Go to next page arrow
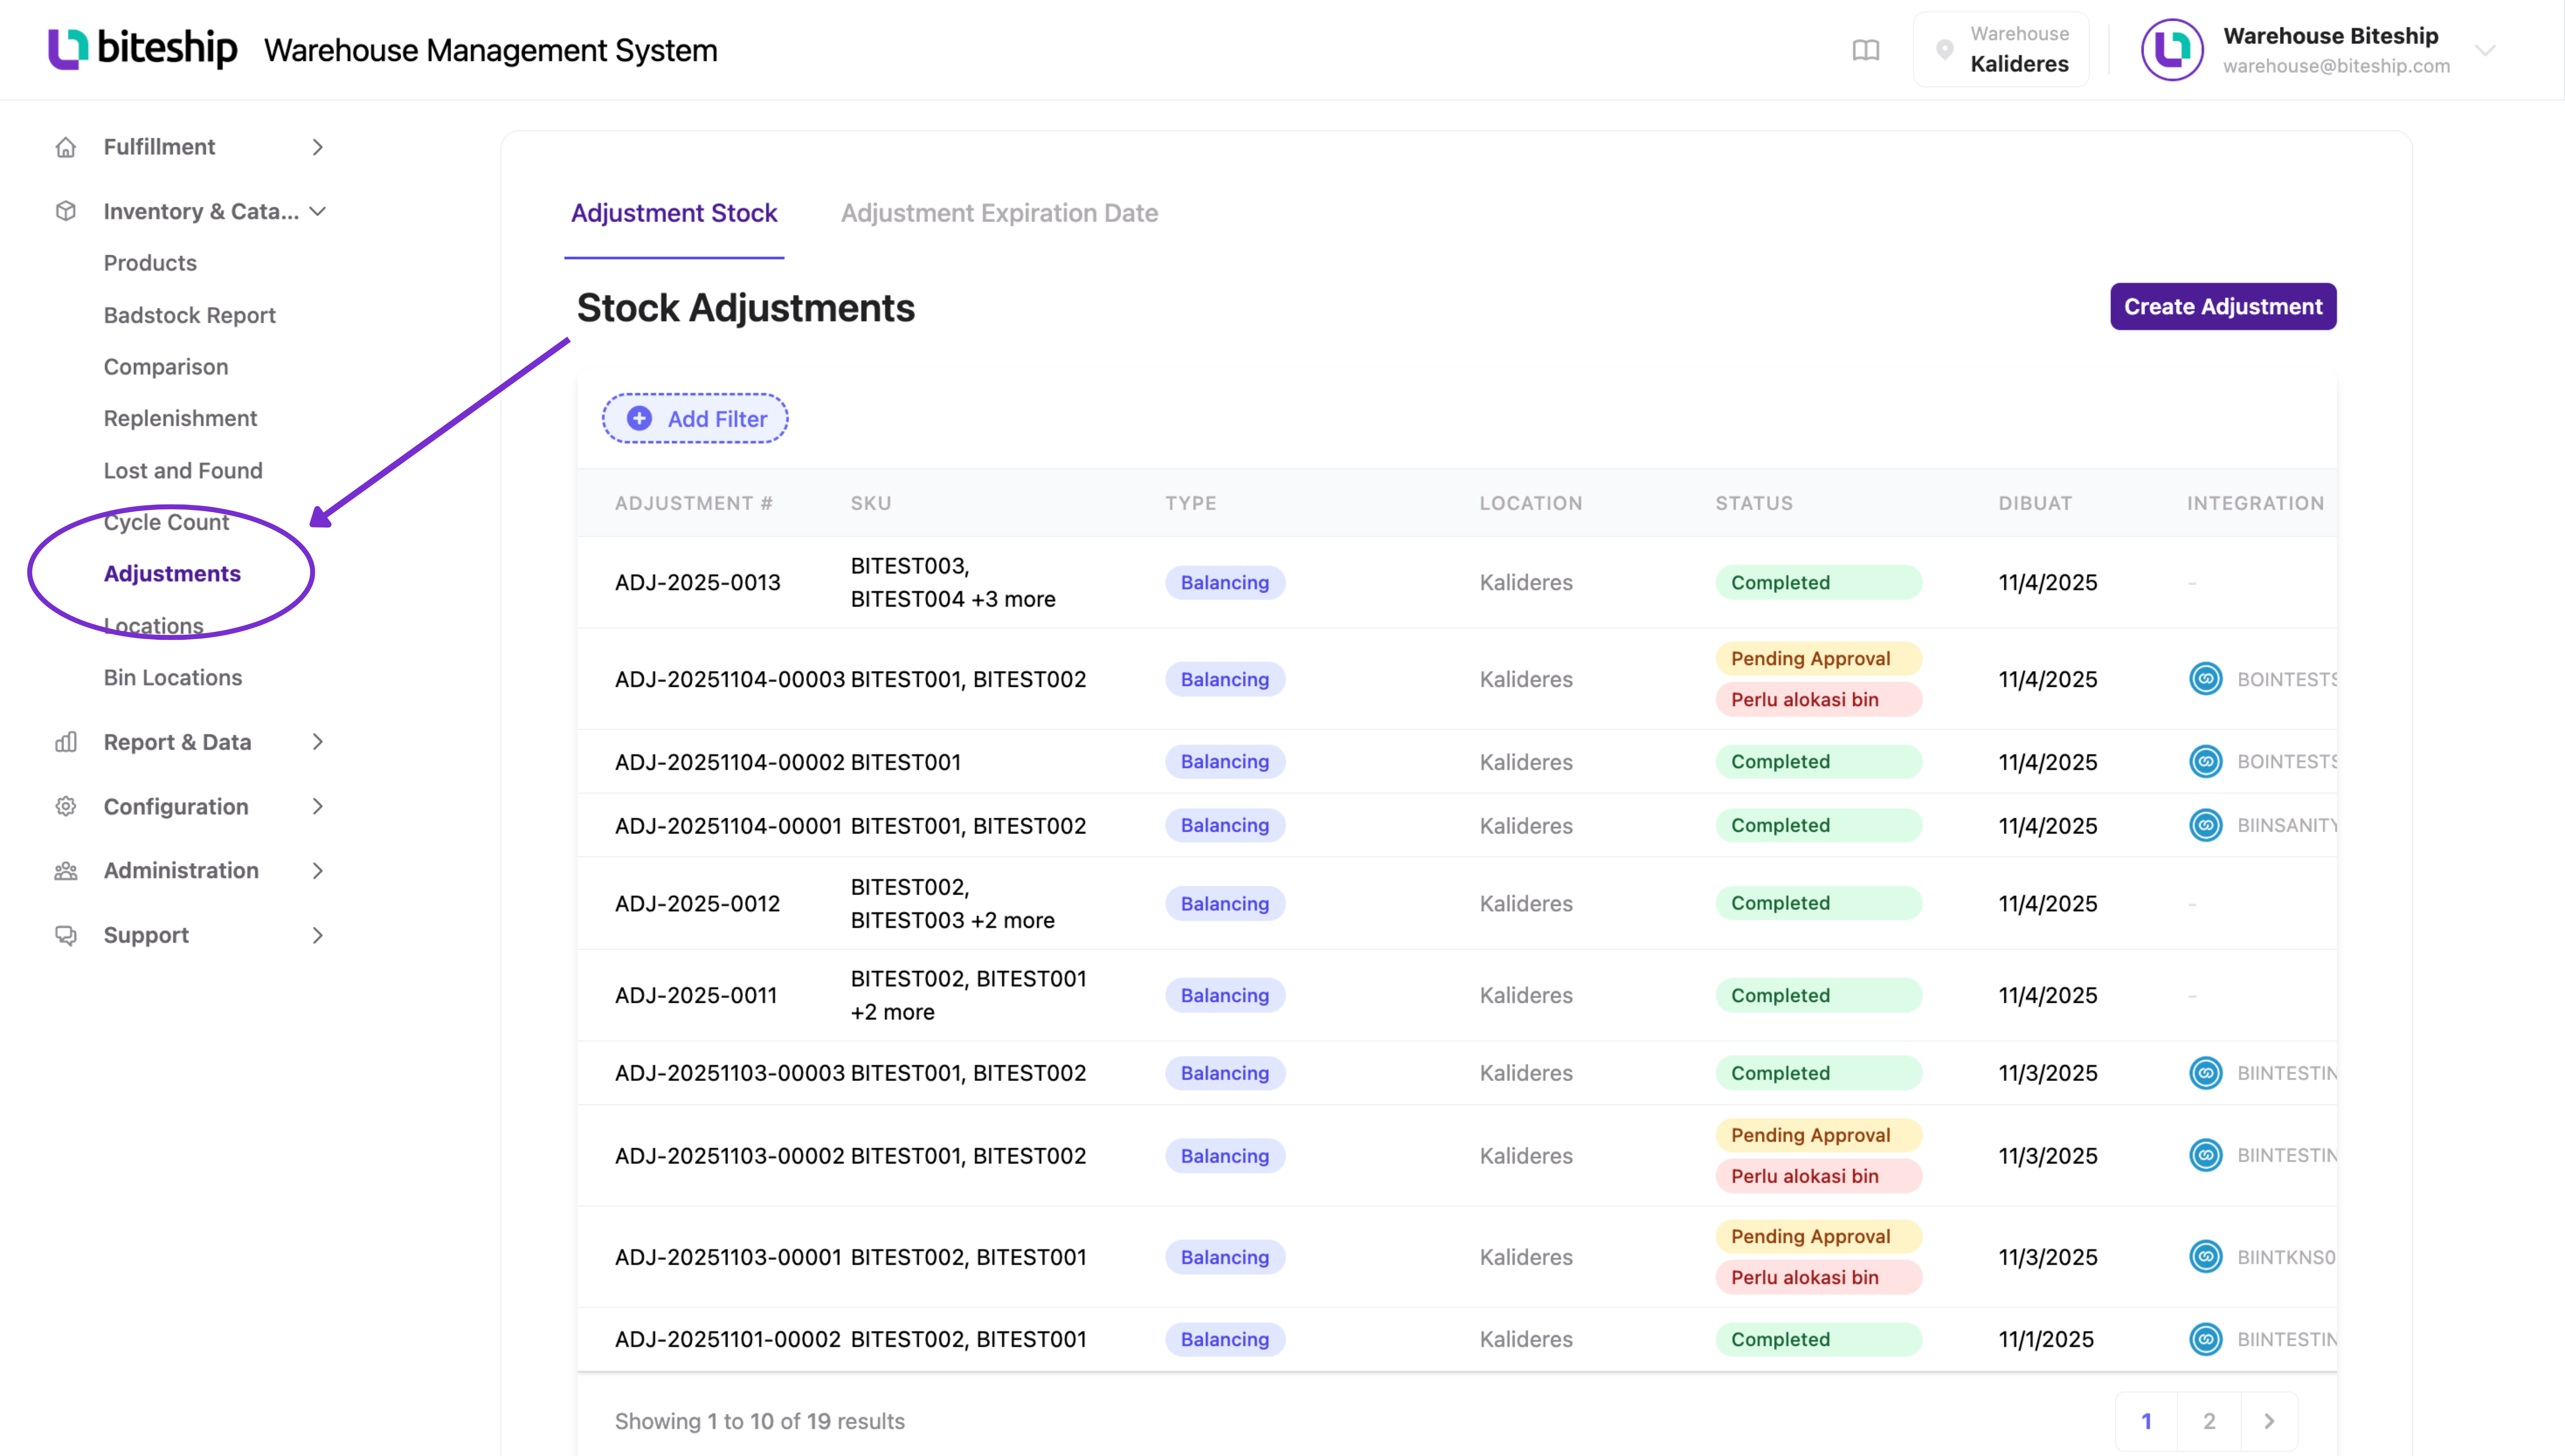 coord(2269,1421)
